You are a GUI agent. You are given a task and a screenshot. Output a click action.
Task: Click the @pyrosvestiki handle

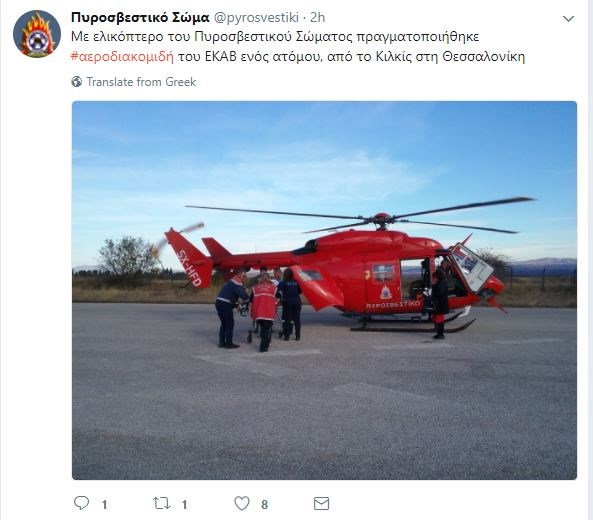pyautogui.click(x=256, y=17)
